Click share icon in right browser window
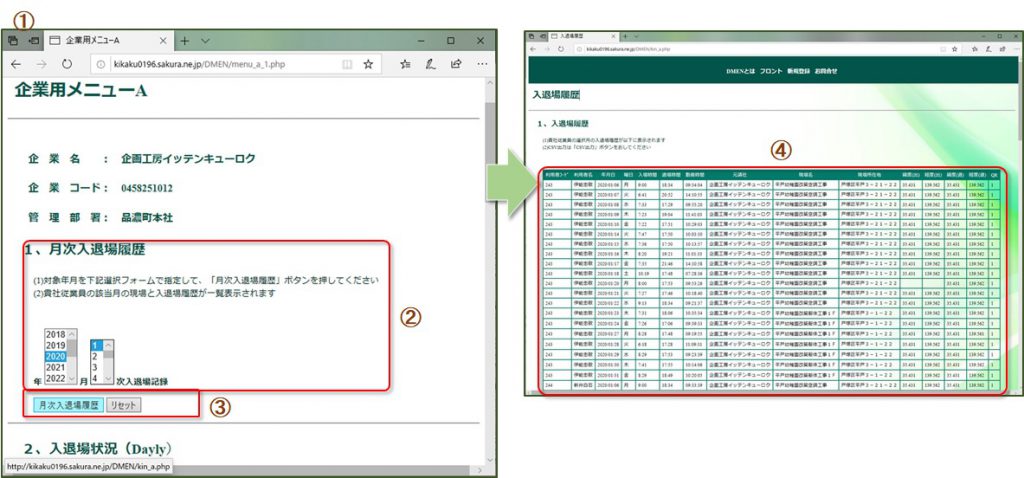The width and height of the screenshot is (1024, 478). pos(1000,49)
